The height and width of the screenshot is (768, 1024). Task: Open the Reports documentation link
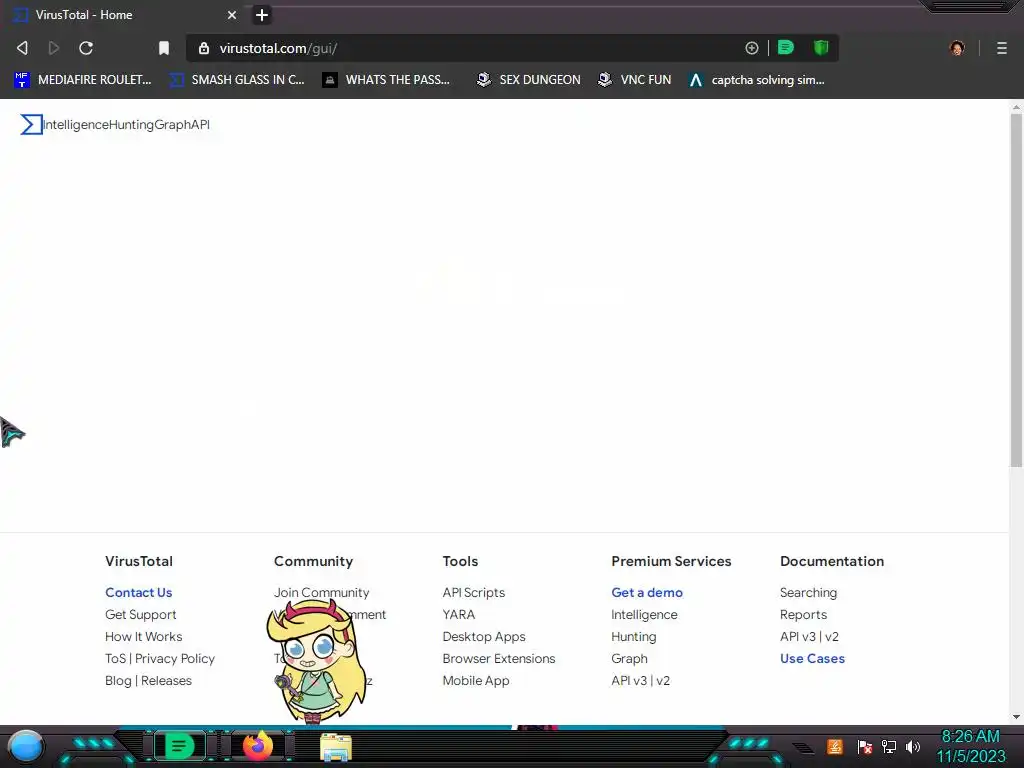pos(803,615)
